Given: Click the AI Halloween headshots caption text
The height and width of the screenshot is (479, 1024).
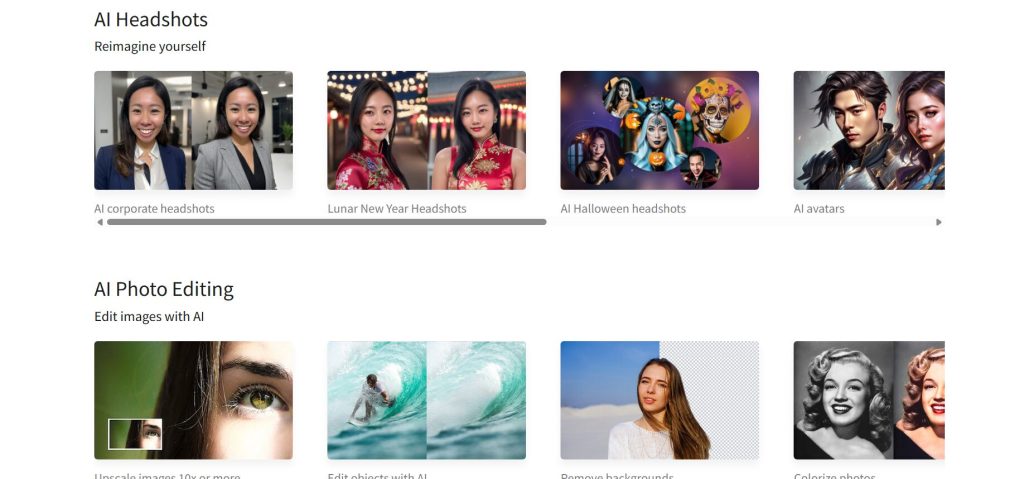Looking at the screenshot, I should tap(623, 208).
